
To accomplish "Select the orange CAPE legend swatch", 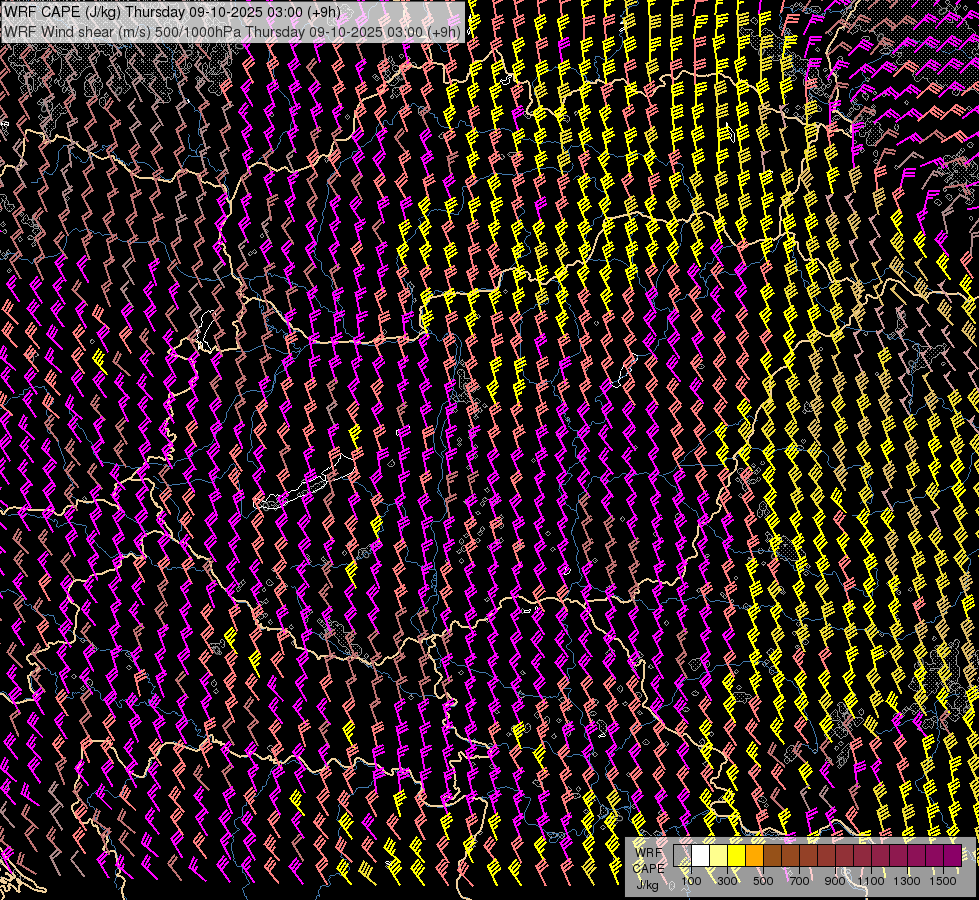I will 754,855.
